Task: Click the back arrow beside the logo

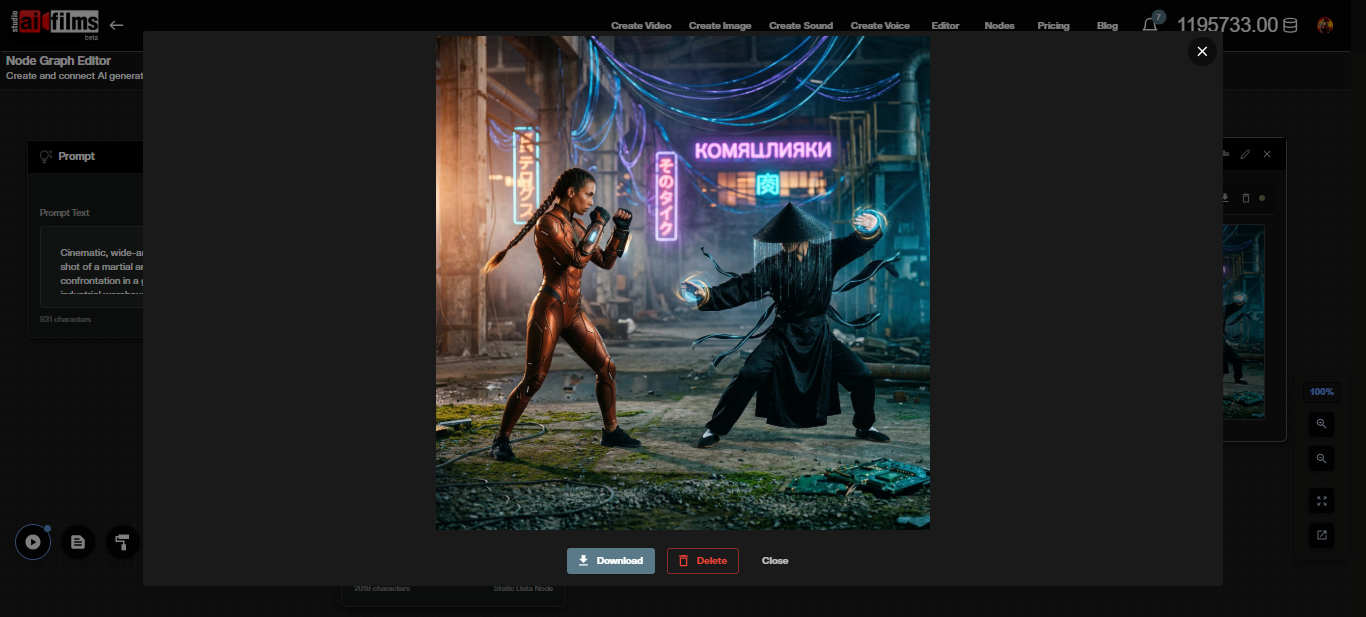Action: tap(117, 25)
